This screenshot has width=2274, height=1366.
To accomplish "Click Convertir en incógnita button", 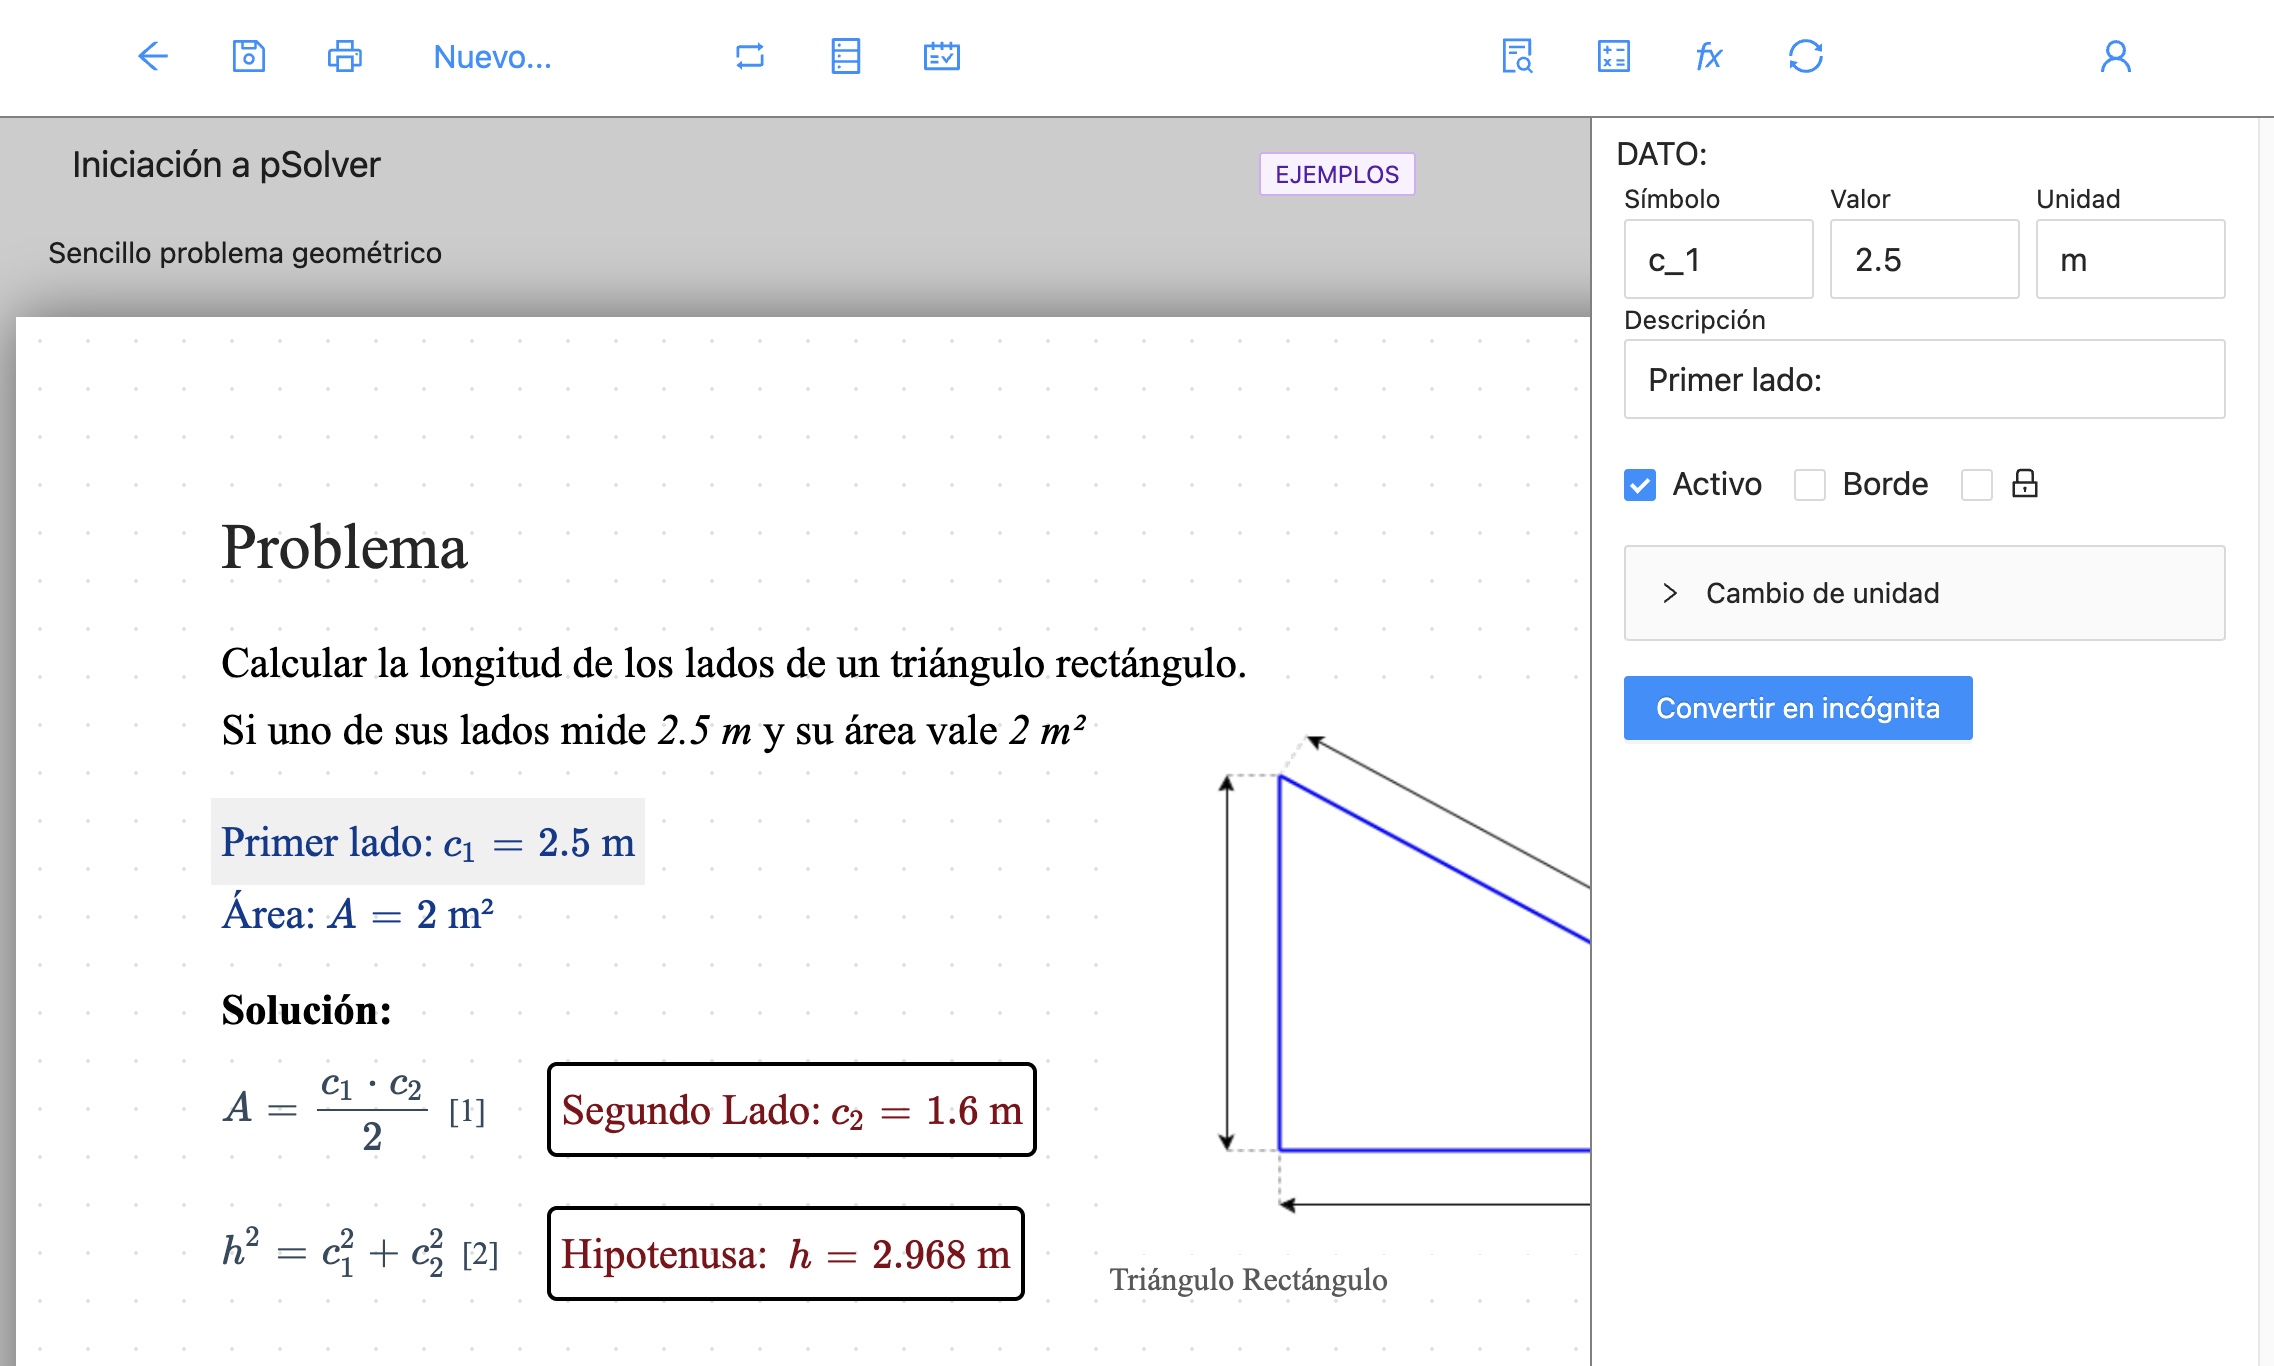I will click(1798, 708).
